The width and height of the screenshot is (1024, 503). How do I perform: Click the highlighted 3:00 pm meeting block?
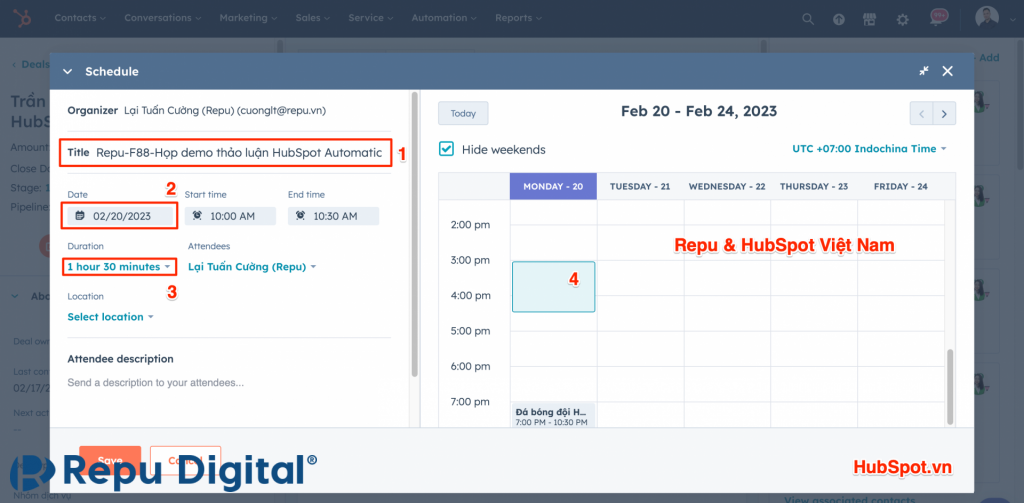pyautogui.click(x=553, y=287)
